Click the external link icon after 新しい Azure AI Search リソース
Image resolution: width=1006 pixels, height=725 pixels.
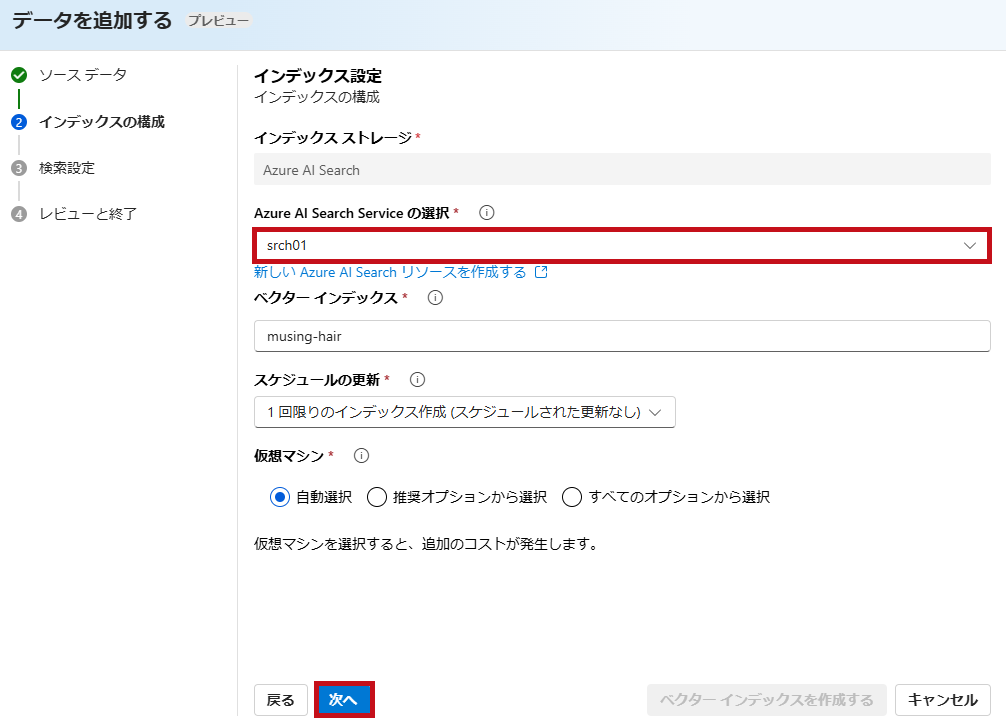tap(541, 272)
